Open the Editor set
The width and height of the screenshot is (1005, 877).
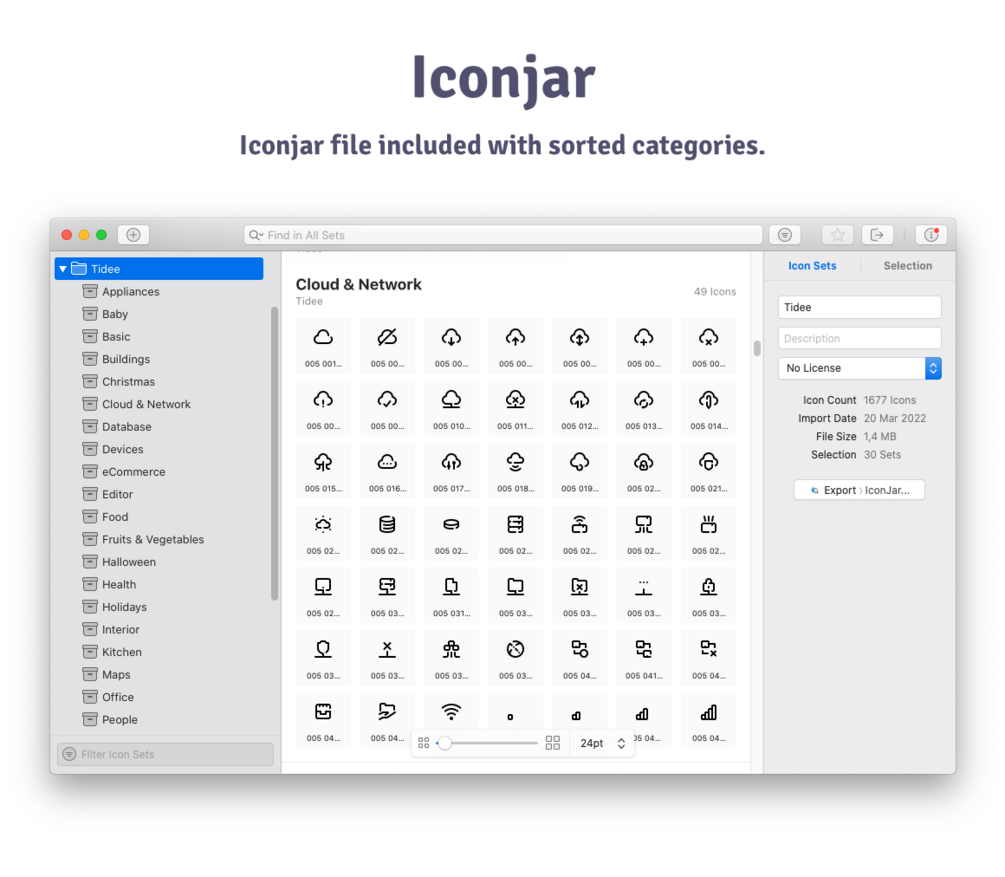pyautogui.click(x=117, y=494)
